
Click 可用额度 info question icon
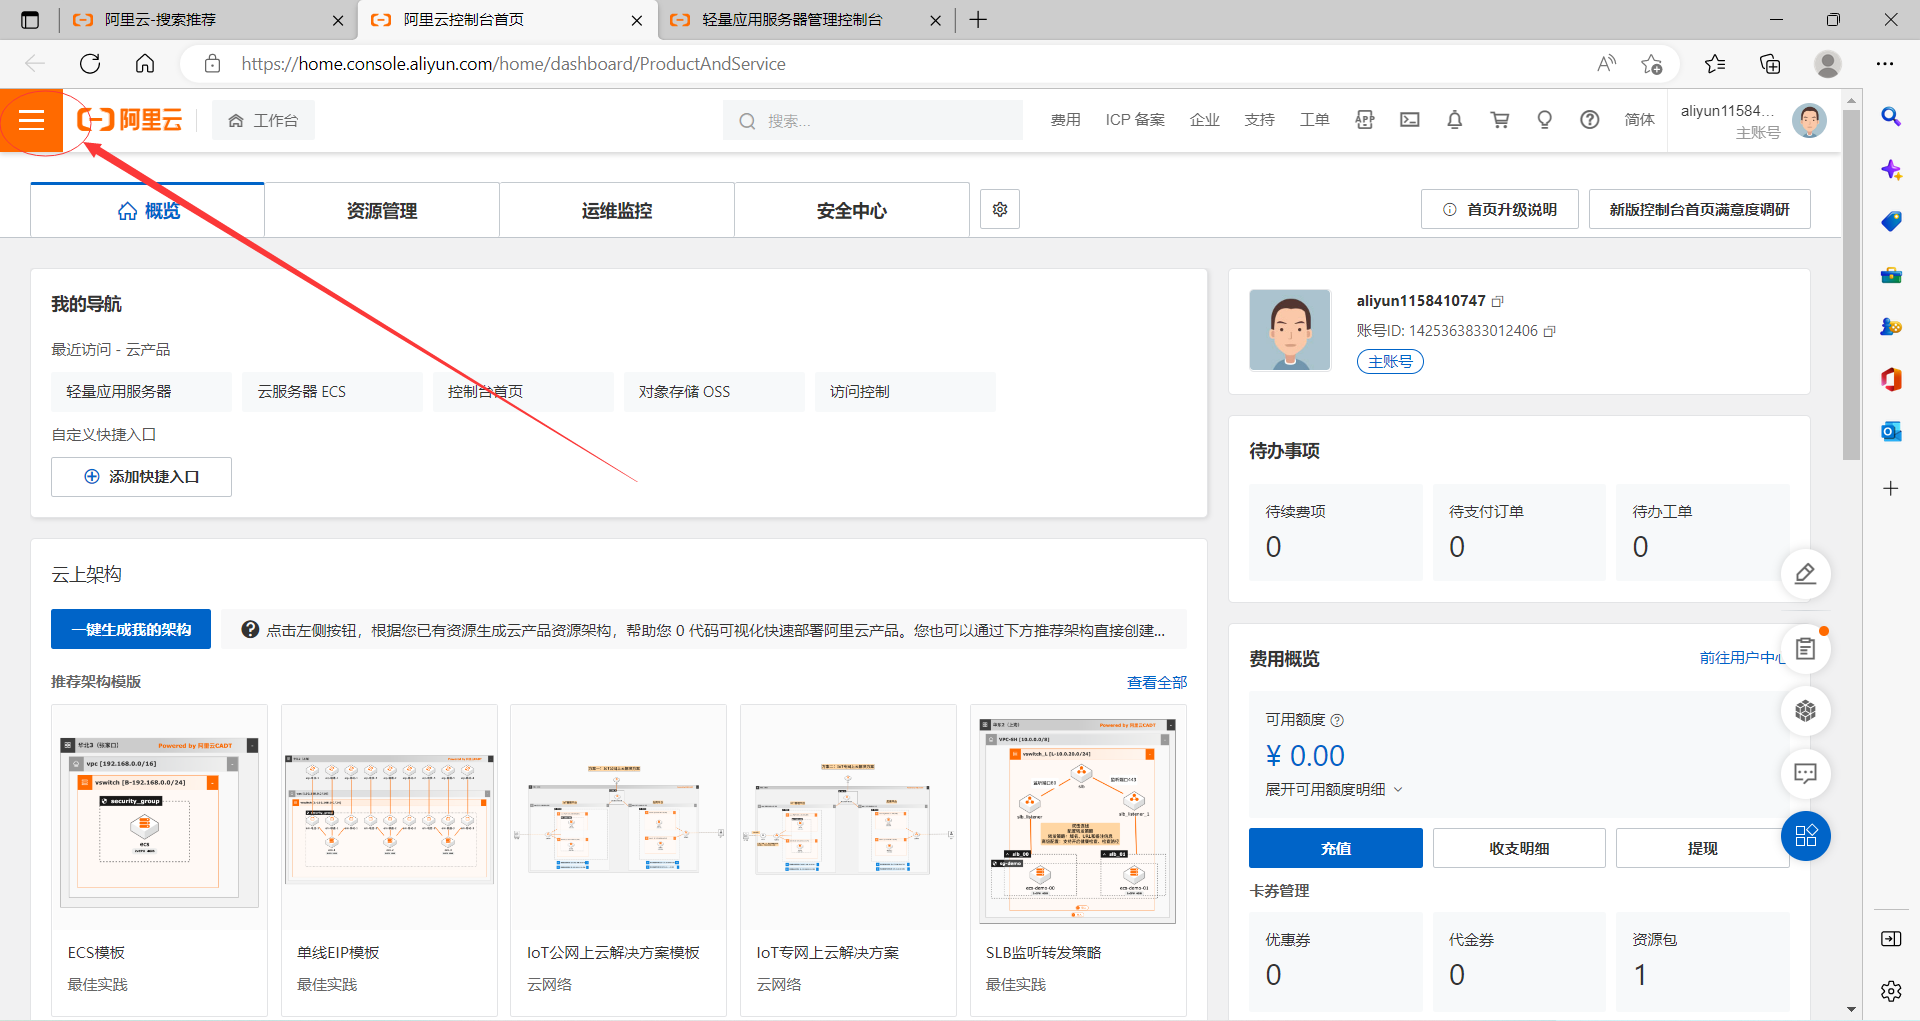pos(1337,720)
